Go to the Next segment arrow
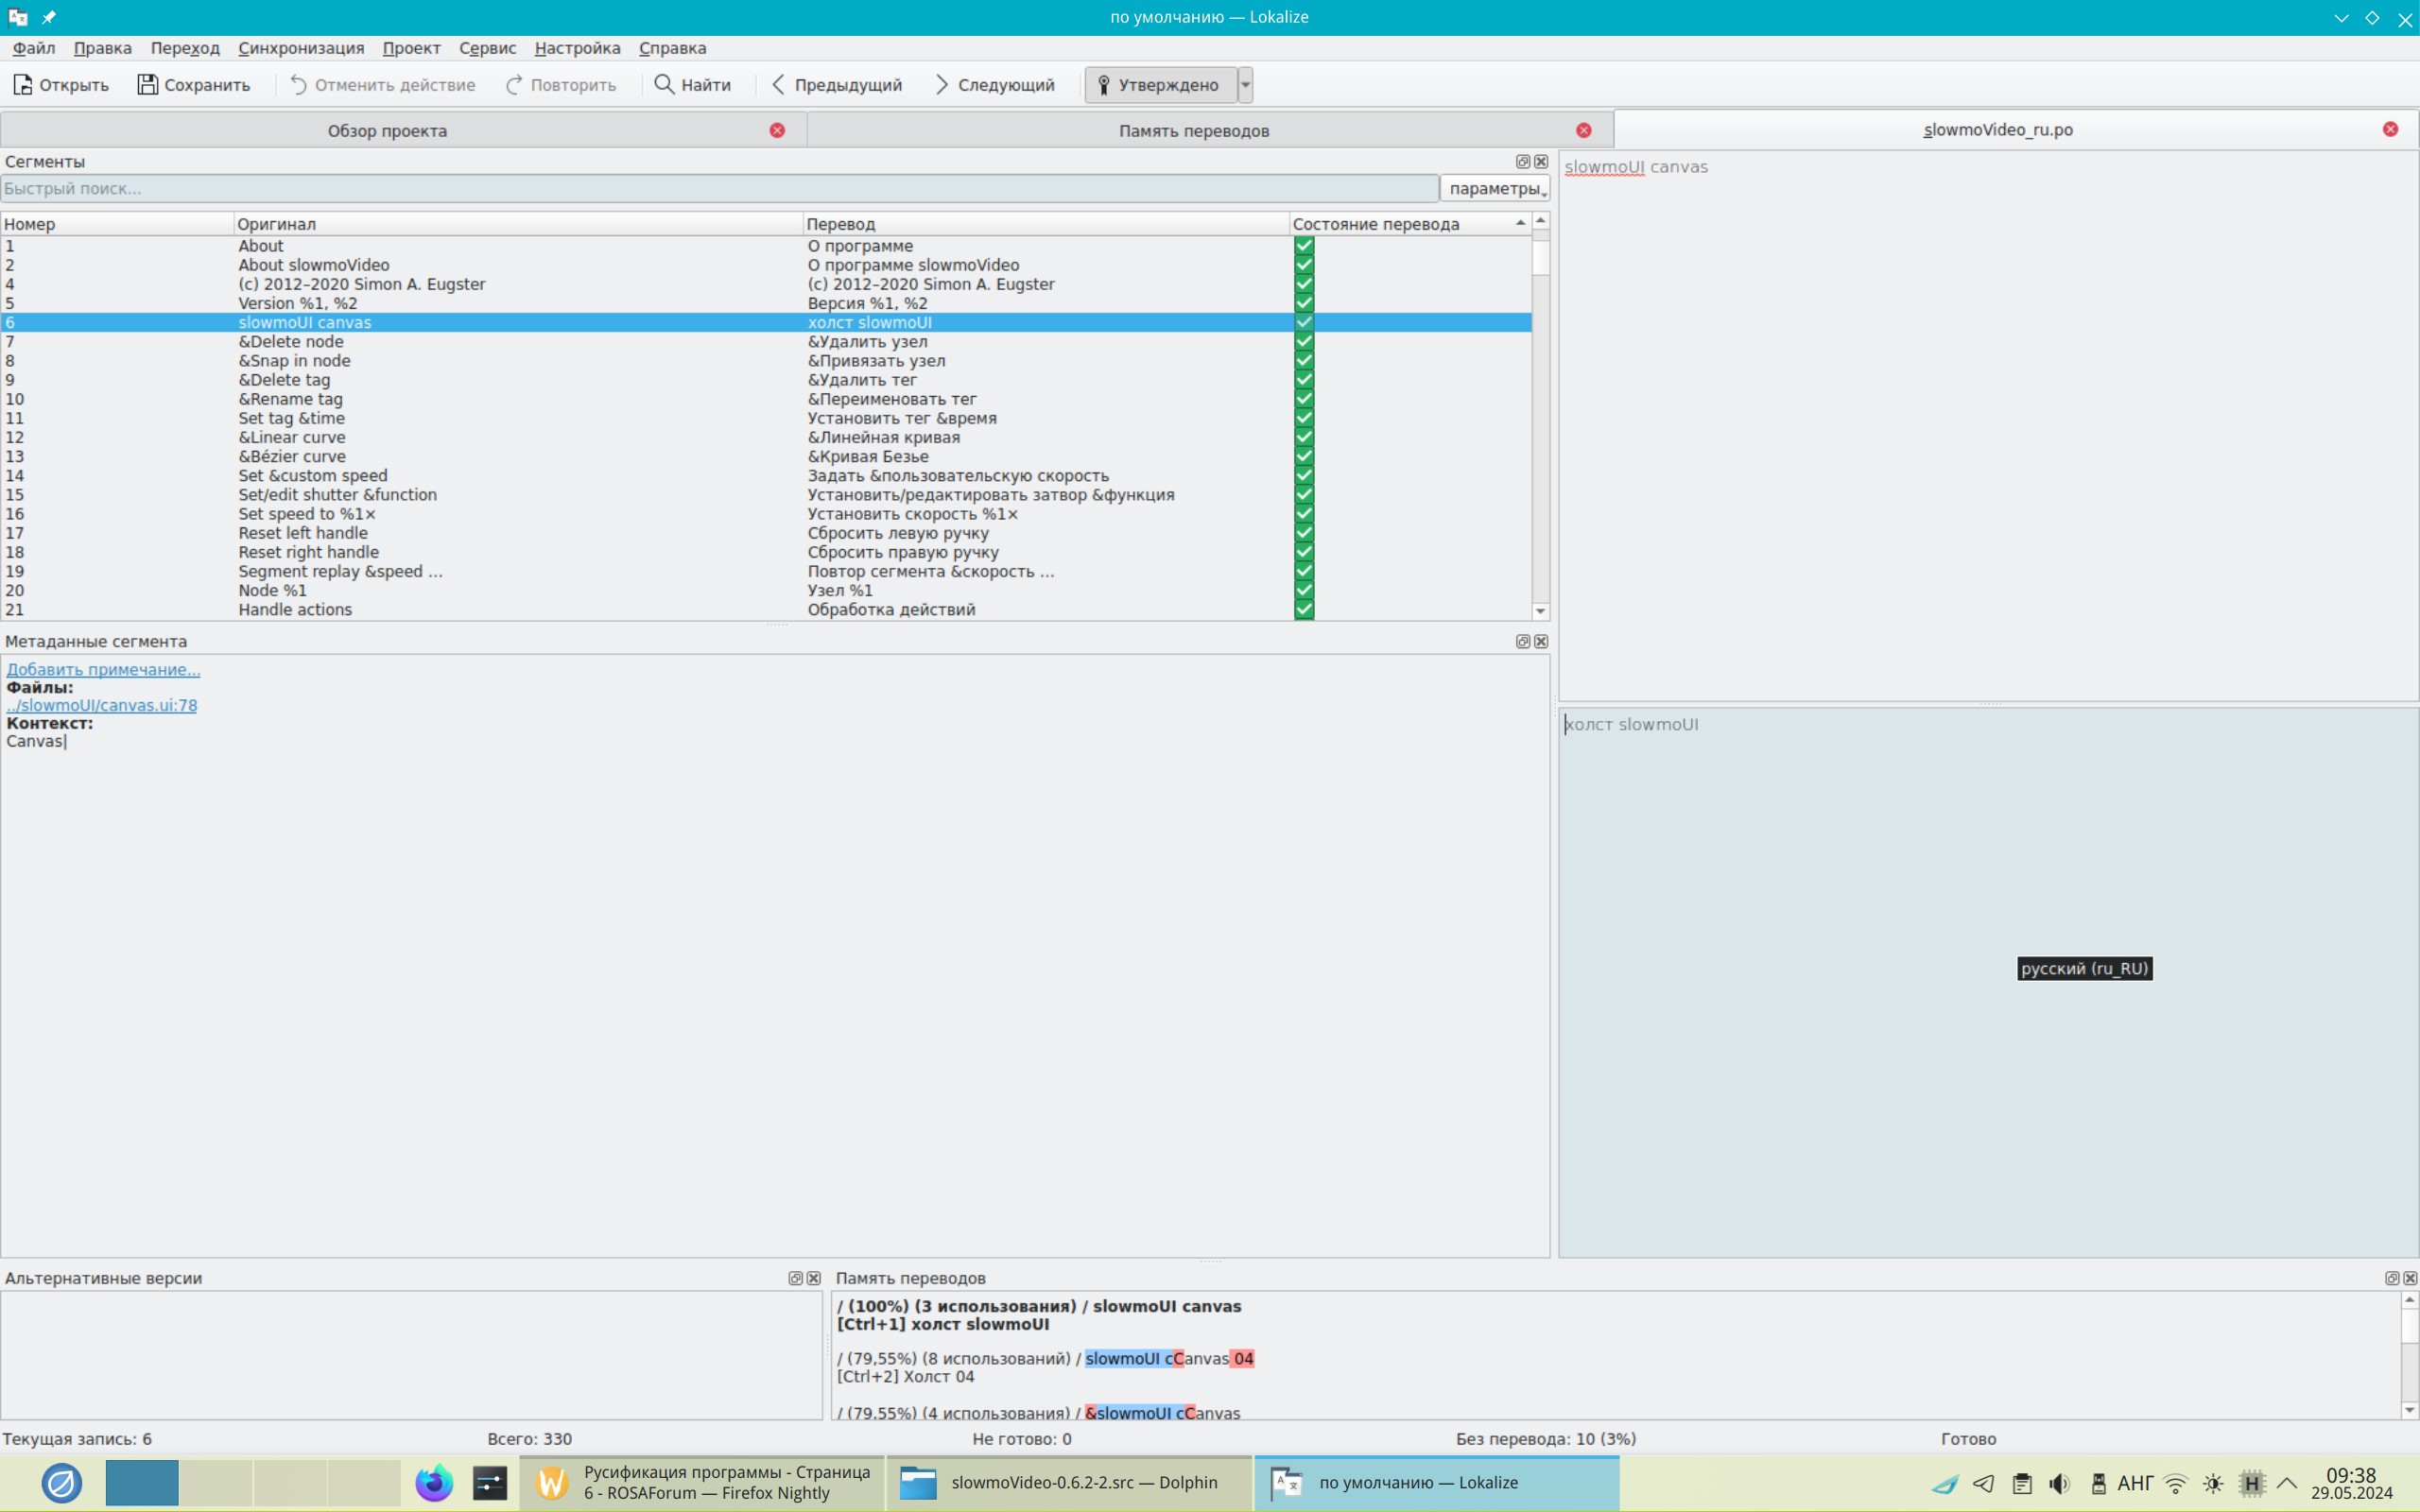Image resolution: width=2420 pixels, height=1512 pixels. (941, 85)
